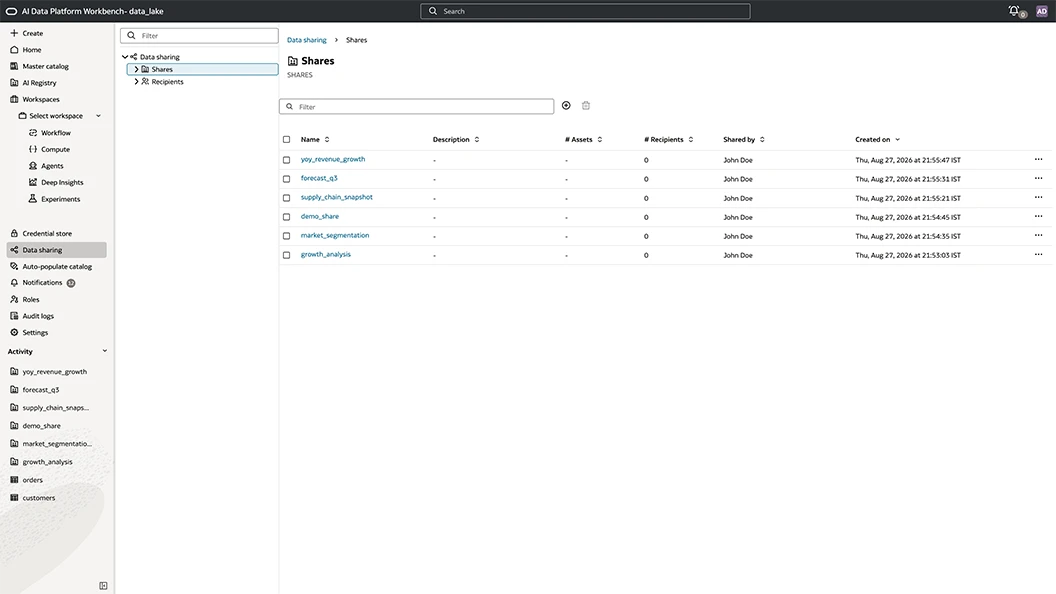The height and width of the screenshot is (594, 1056).
Task: Open row actions for forecast_q3
Action: coord(1038,178)
